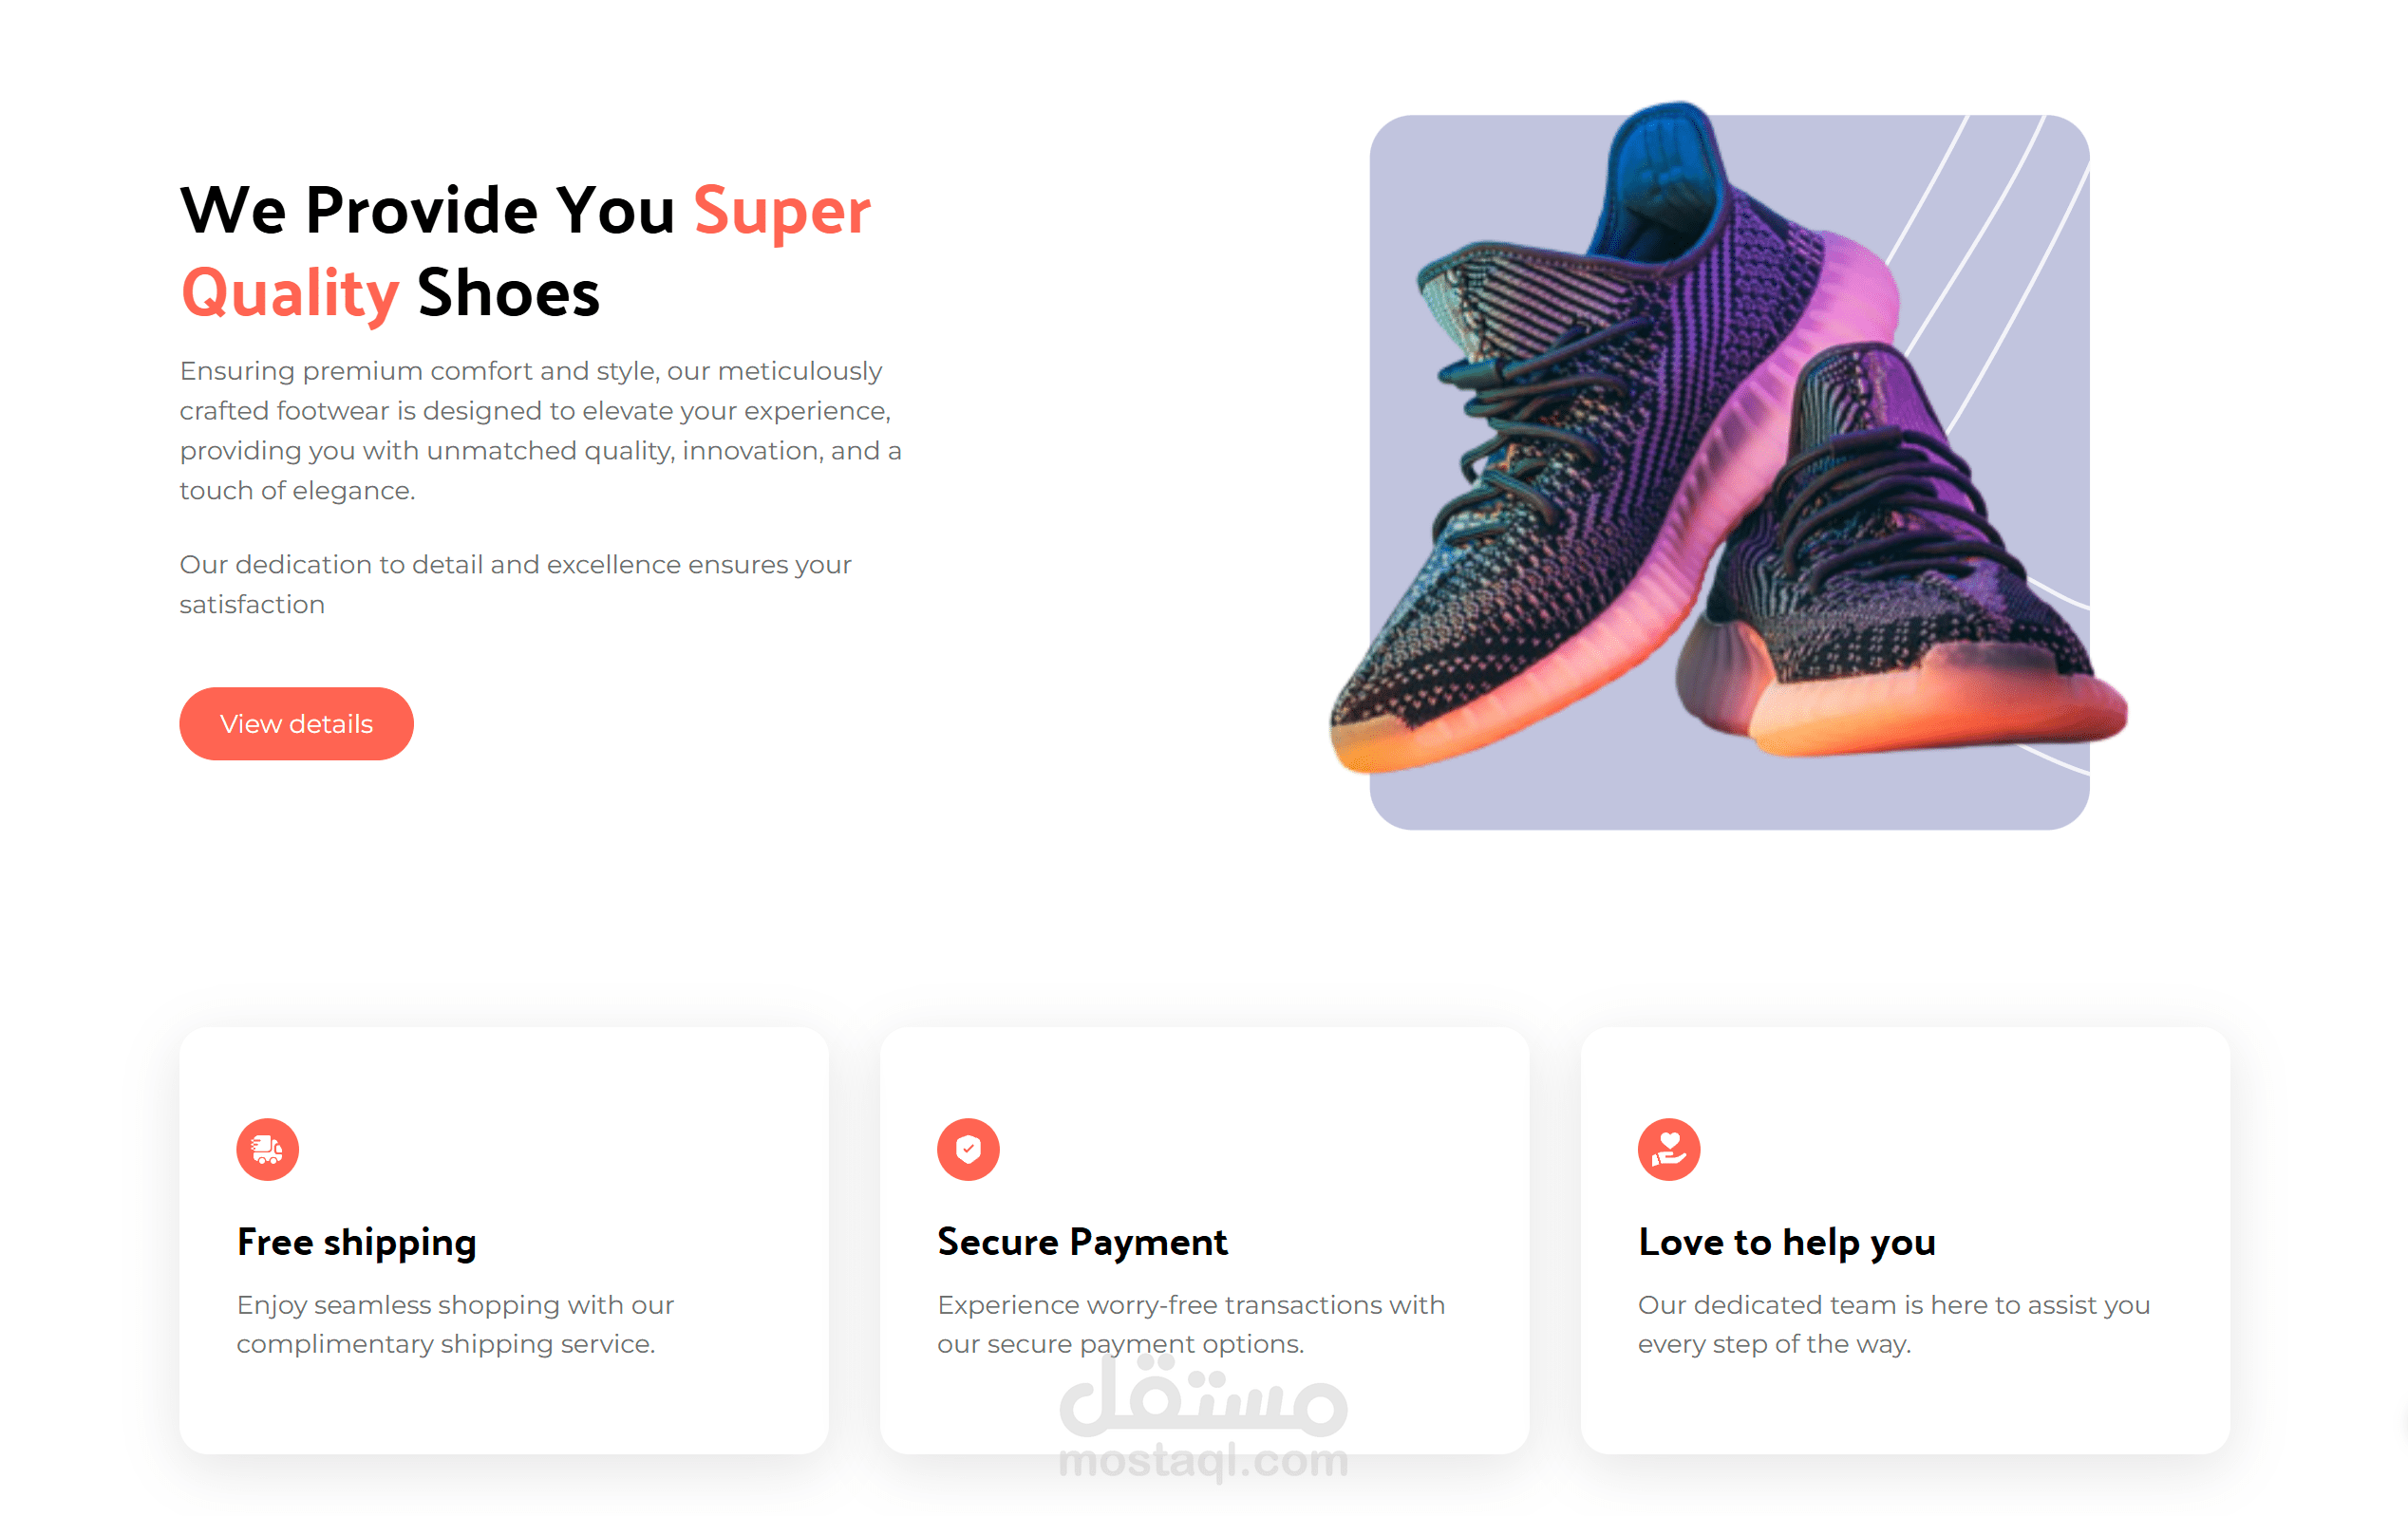
Task: Click the 'Our dedicated team' card description
Action: (1894, 1324)
